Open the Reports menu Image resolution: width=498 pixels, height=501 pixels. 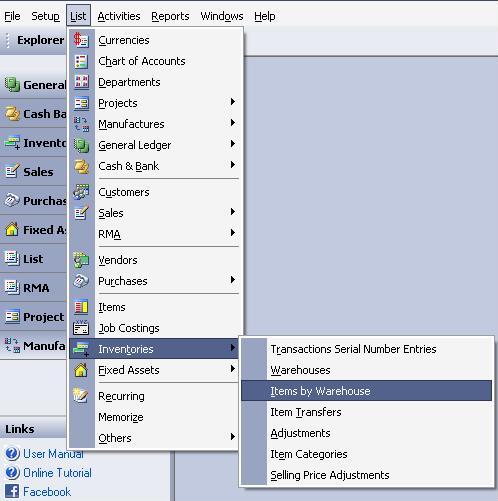pyautogui.click(x=170, y=16)
